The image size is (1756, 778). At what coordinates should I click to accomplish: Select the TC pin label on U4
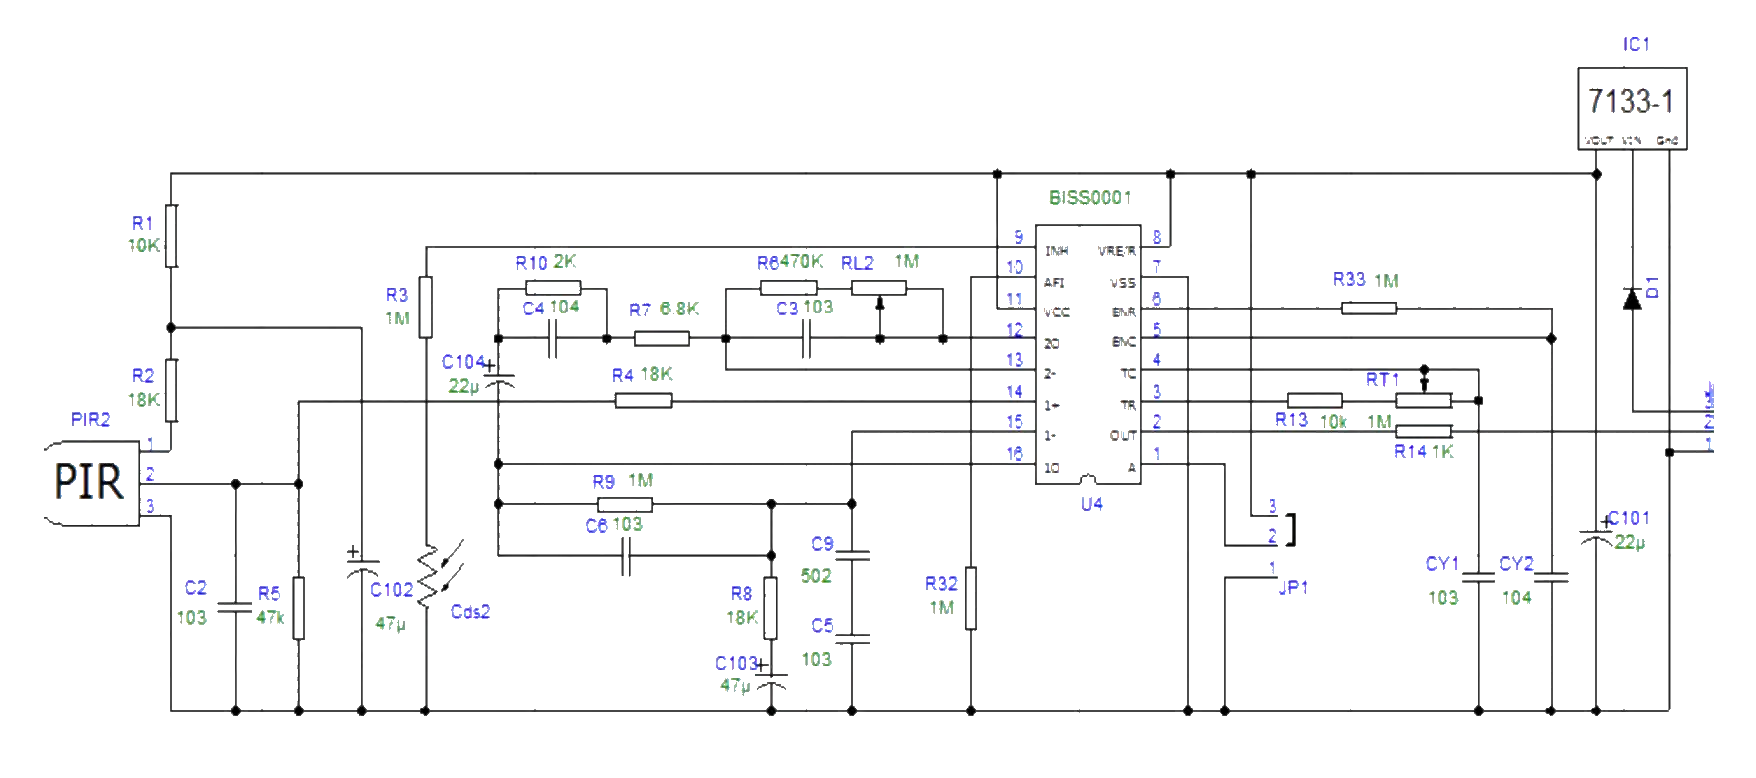pyautogui.click(x=1128, y=374)
